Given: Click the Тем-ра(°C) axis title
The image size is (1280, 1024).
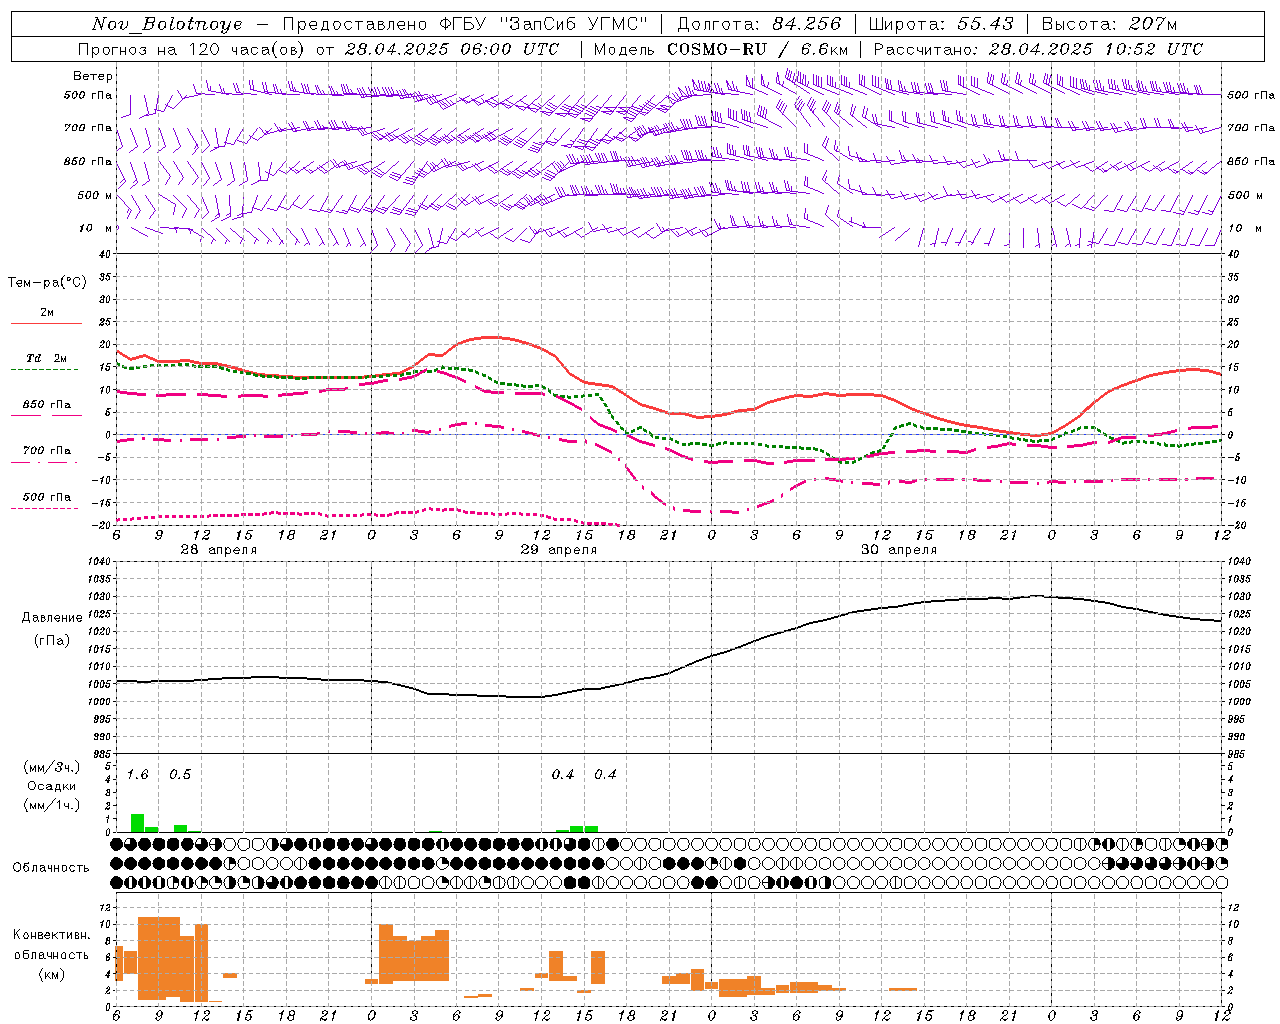Looking at the screenshot, I should tap(47, 283).
